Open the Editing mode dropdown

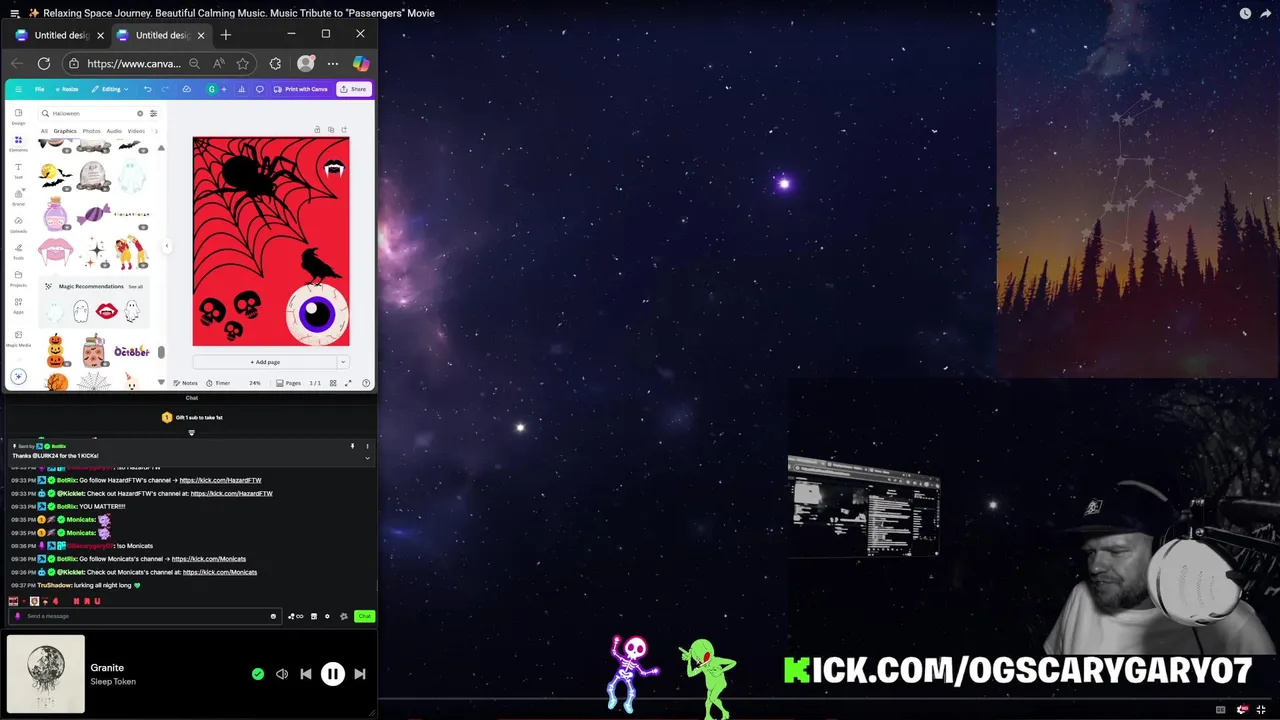click(x=110, y=89)
